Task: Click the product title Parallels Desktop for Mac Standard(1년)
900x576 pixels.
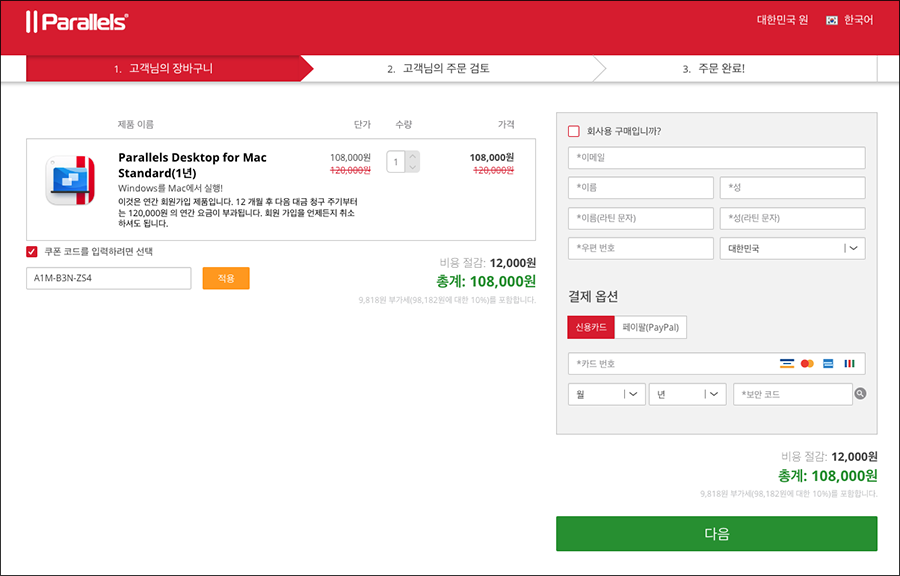Action: 192,165
